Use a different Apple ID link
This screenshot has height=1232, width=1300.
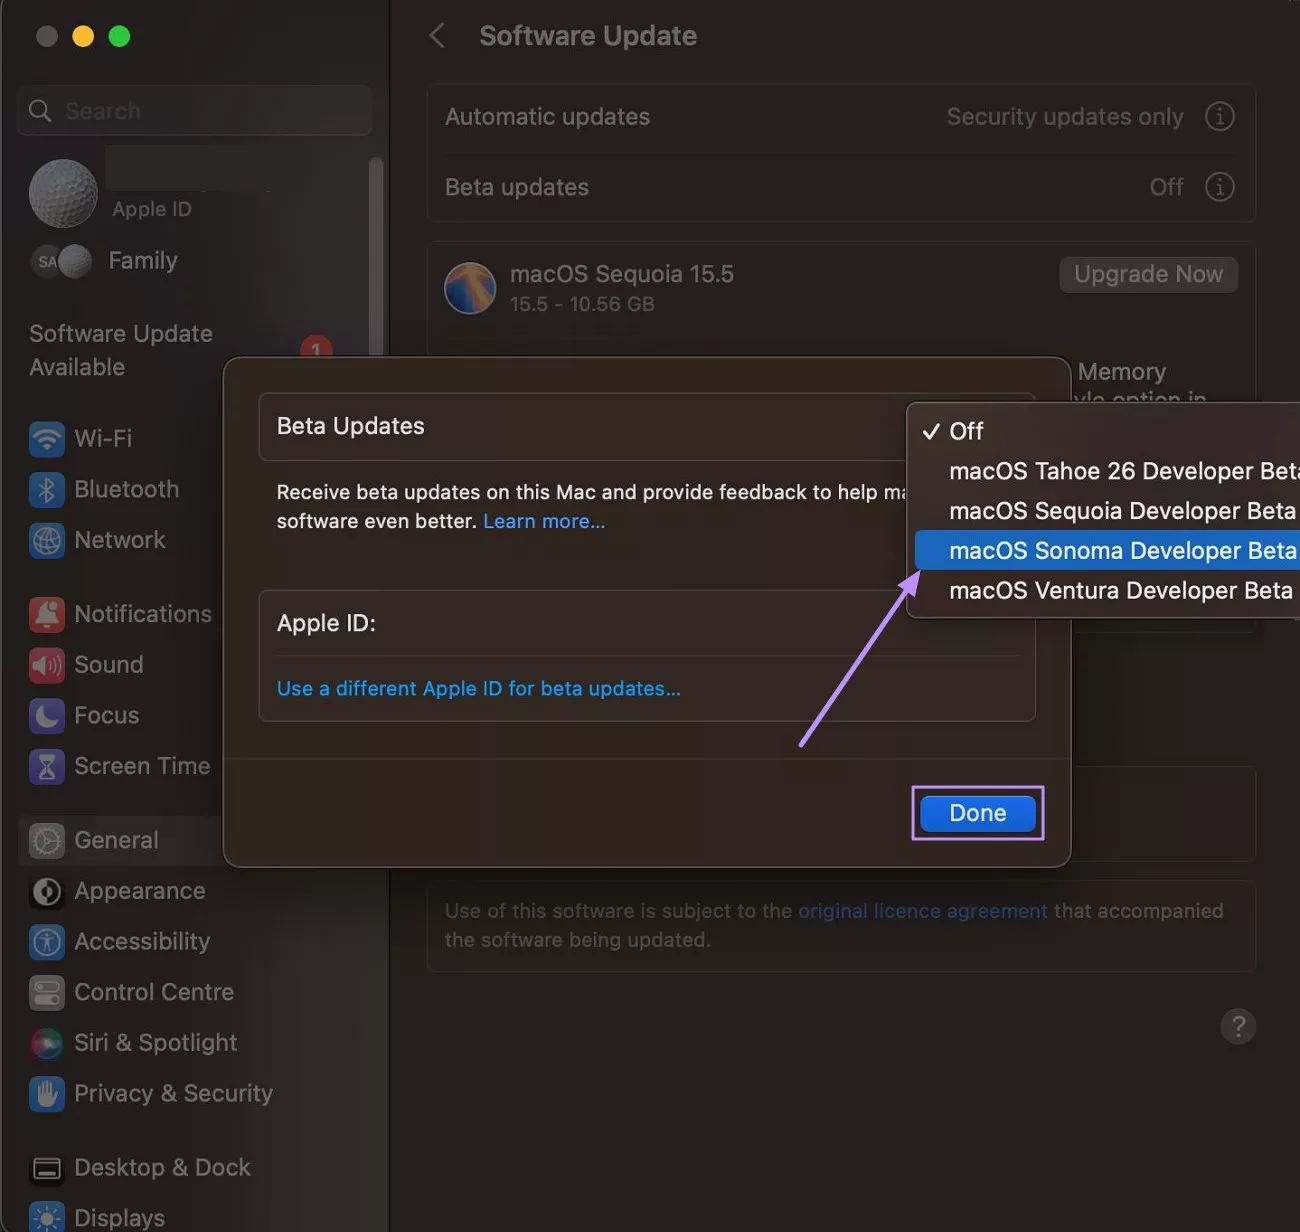pyautogui.click(x=478, y=688)
